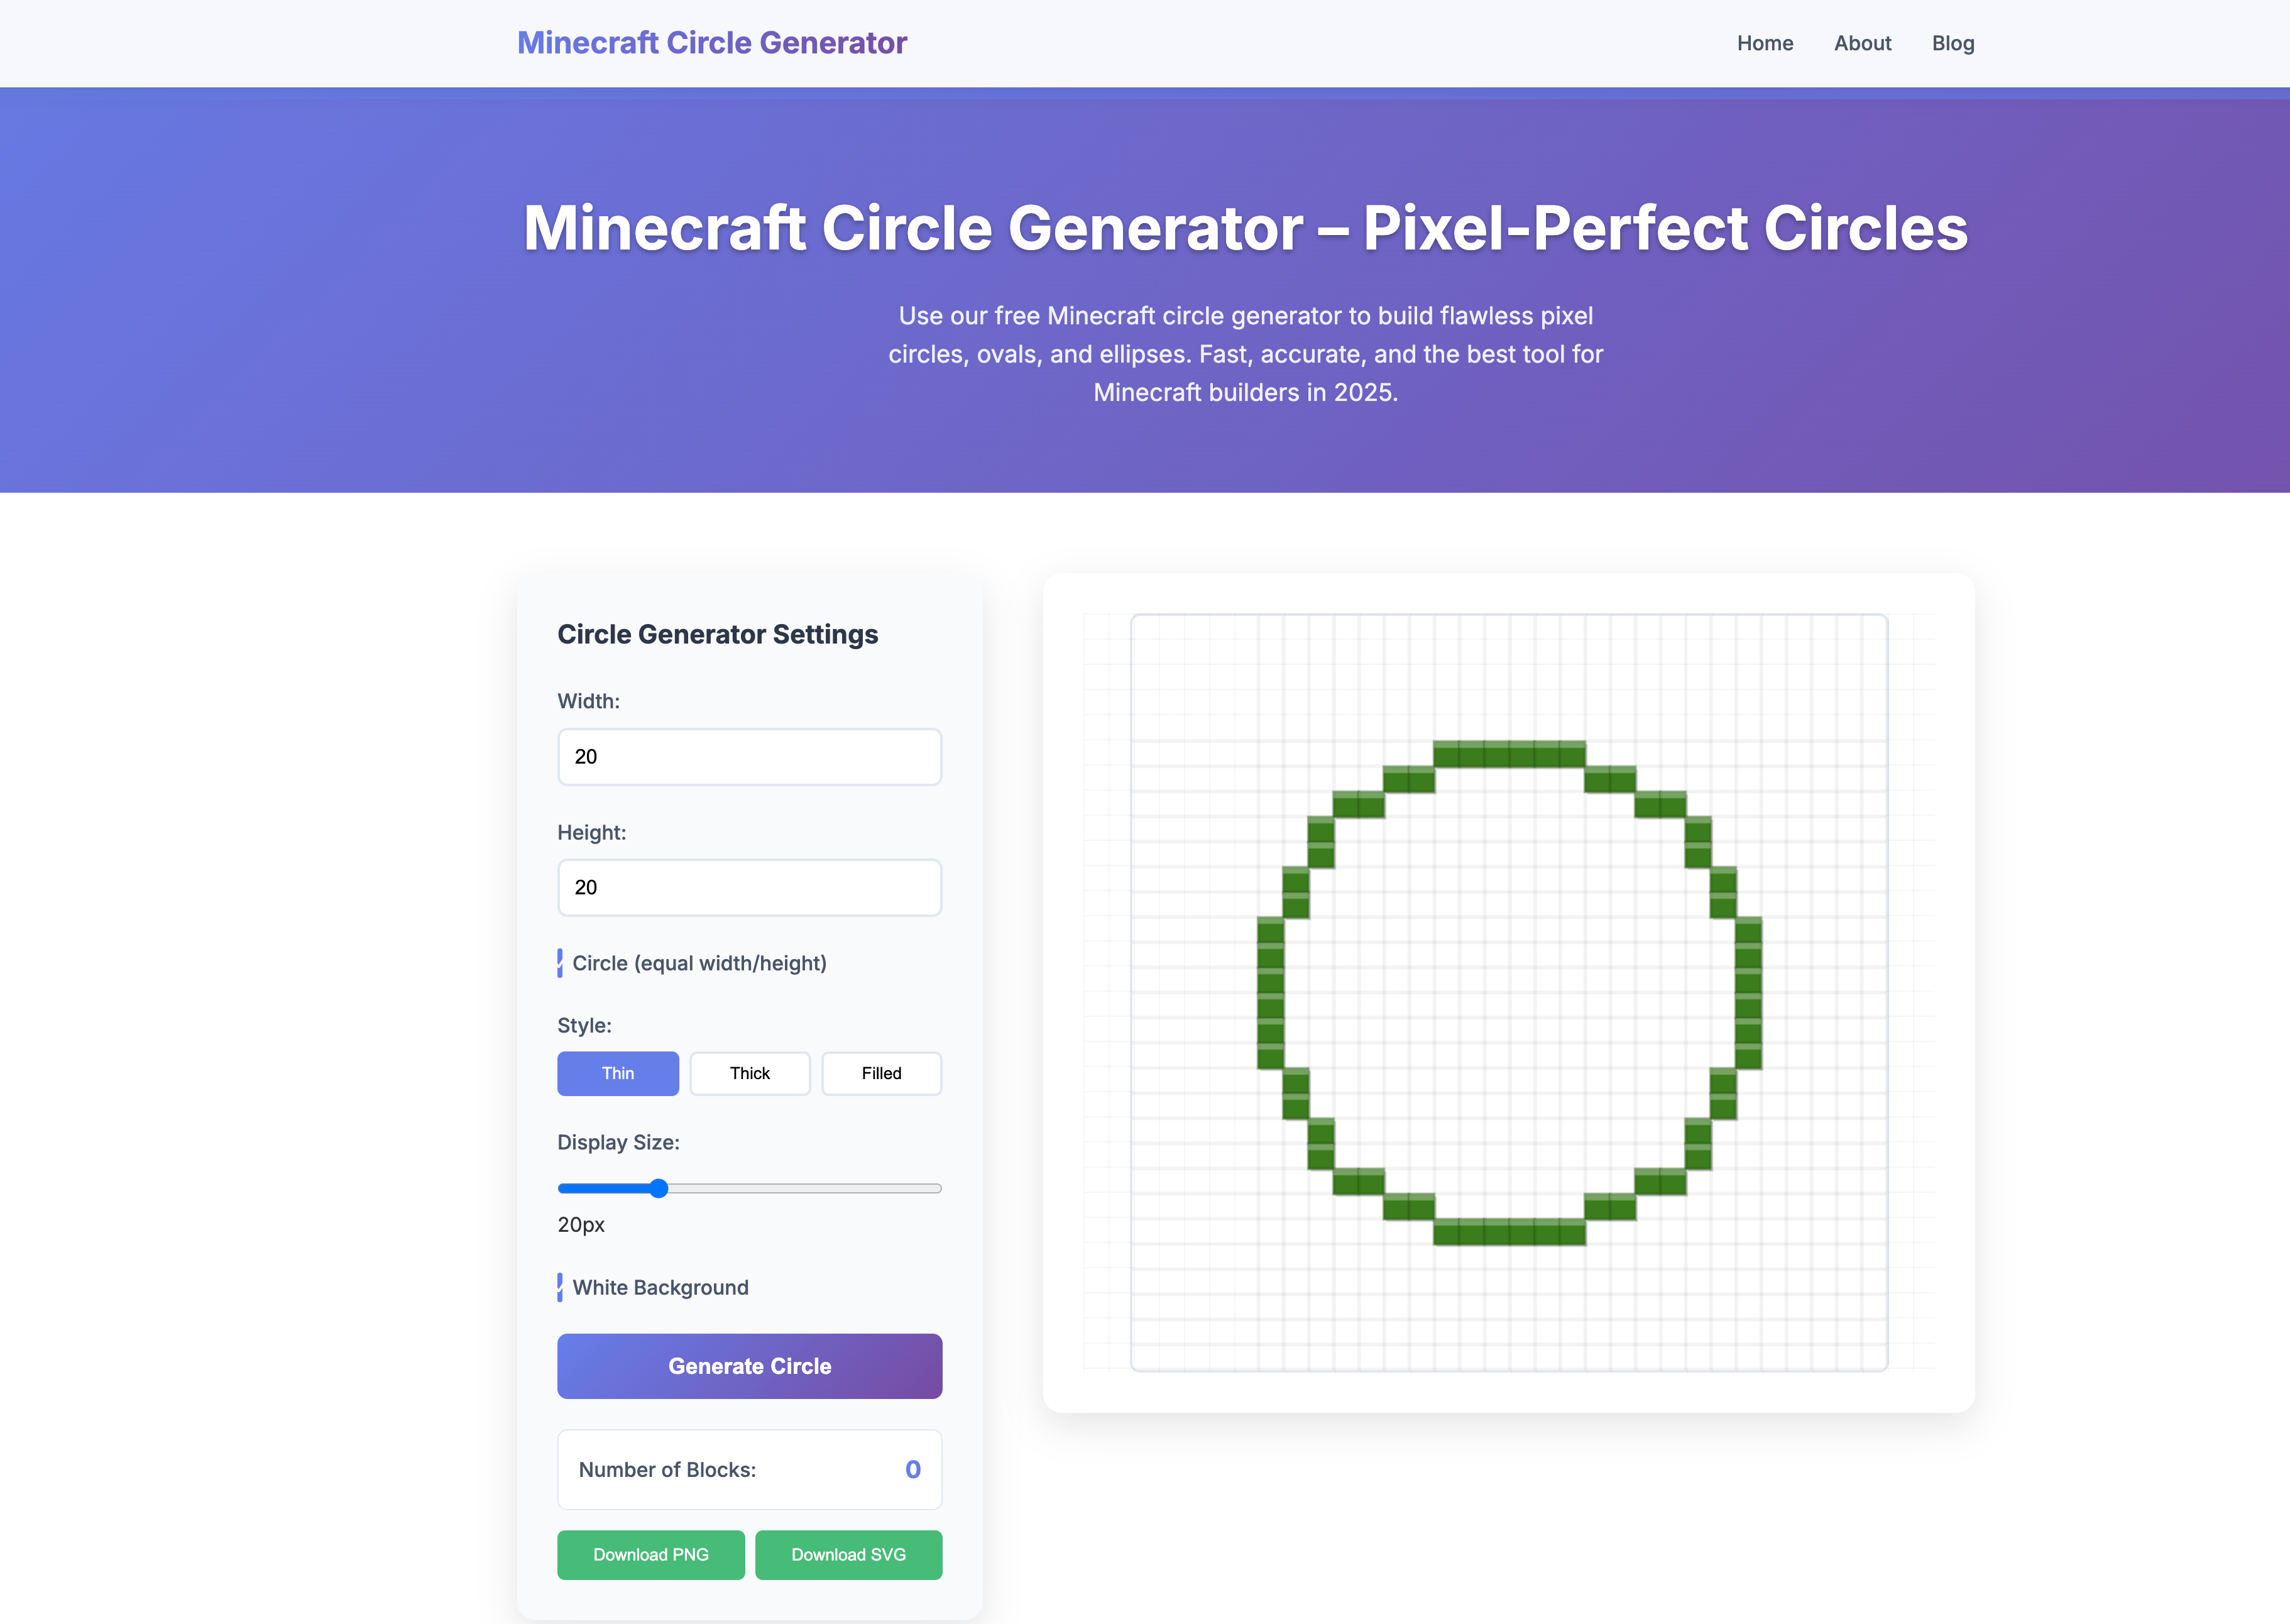This screenshot has width=2290, height=1624.
Task: Open the Home page from navigation
Action: (x=1764, y=43)
